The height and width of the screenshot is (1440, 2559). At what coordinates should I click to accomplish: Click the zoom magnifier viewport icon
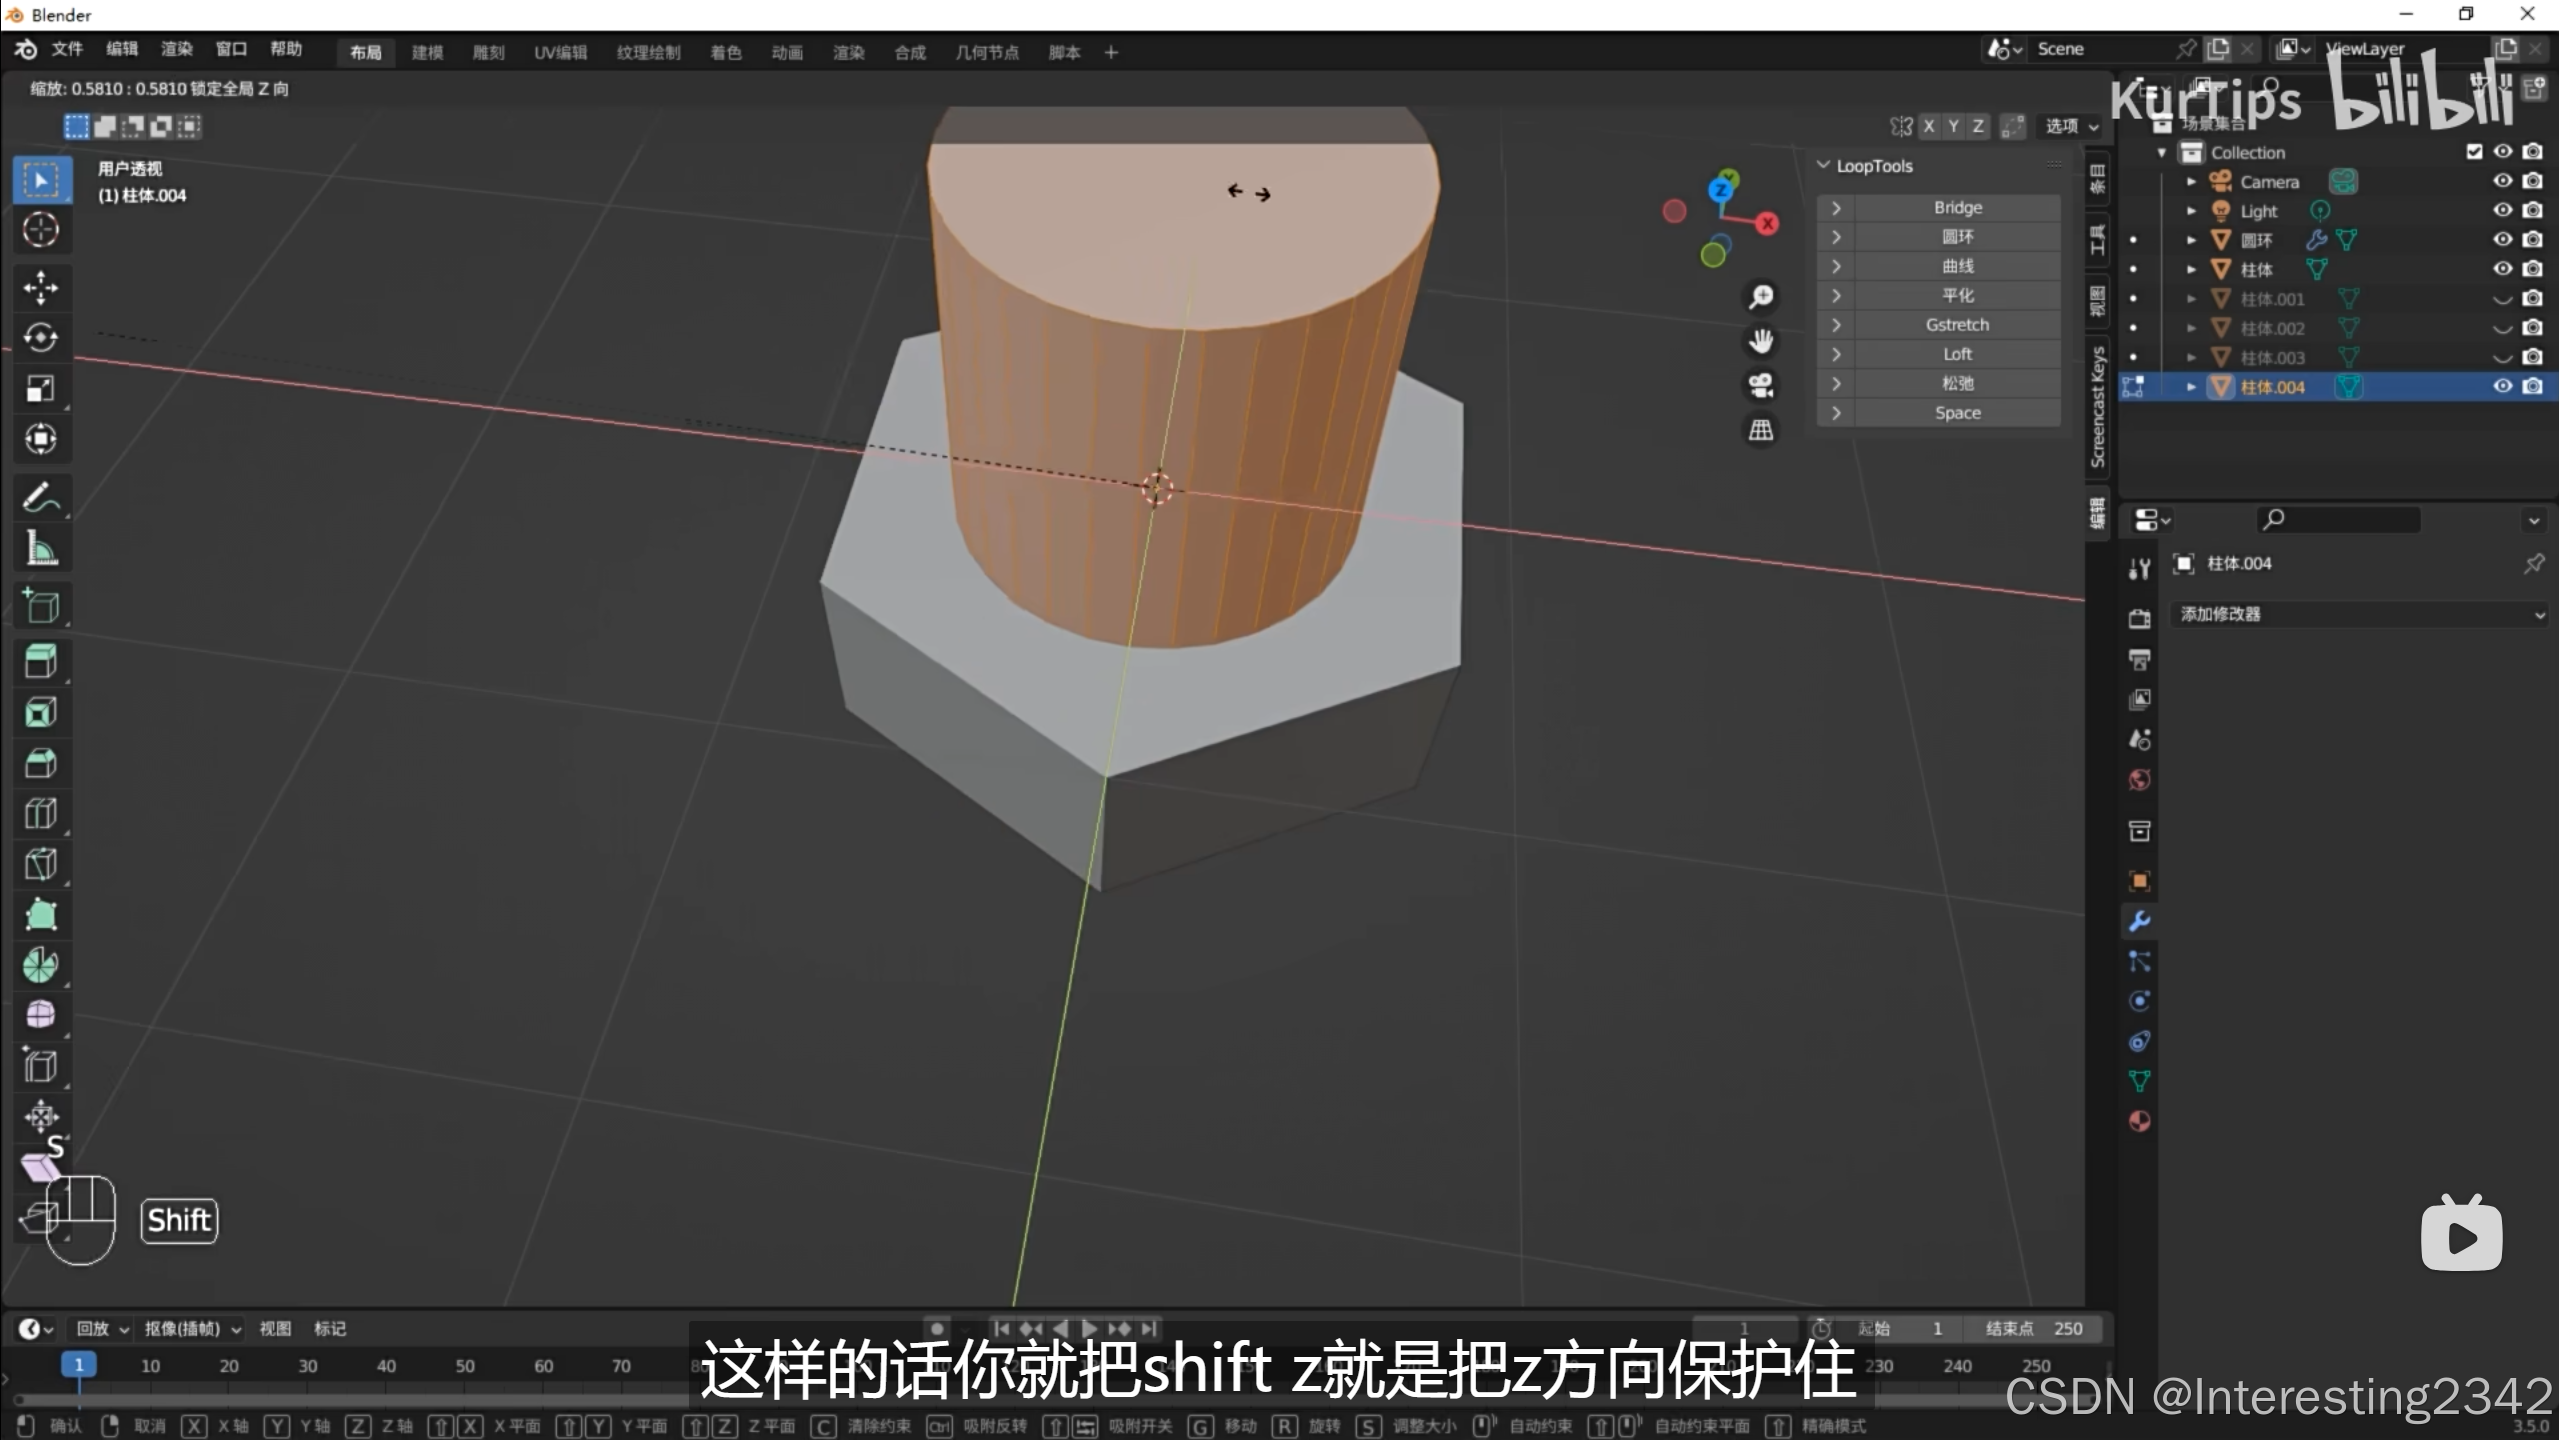coord(1761,297)
